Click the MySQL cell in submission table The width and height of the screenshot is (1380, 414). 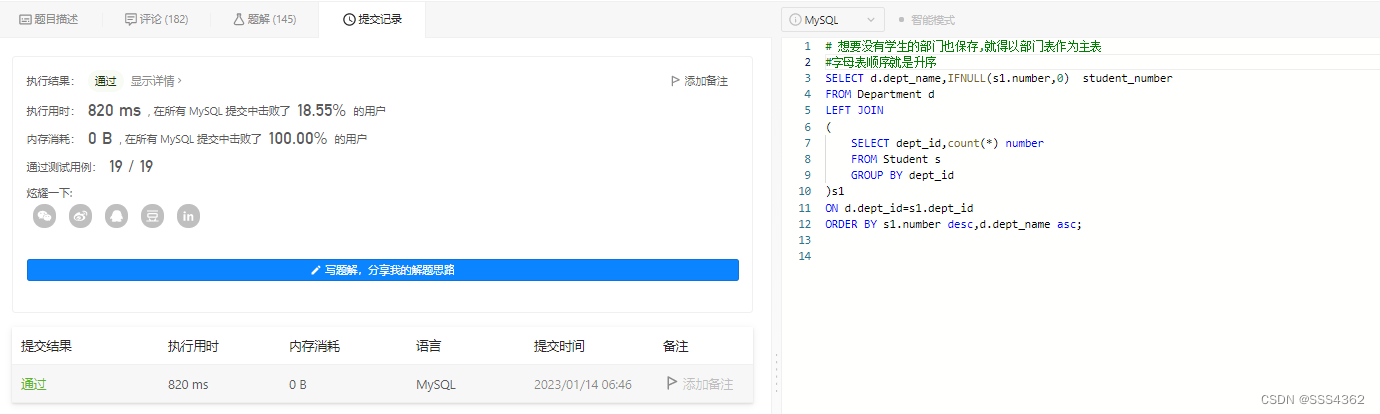tap(435, 384)
